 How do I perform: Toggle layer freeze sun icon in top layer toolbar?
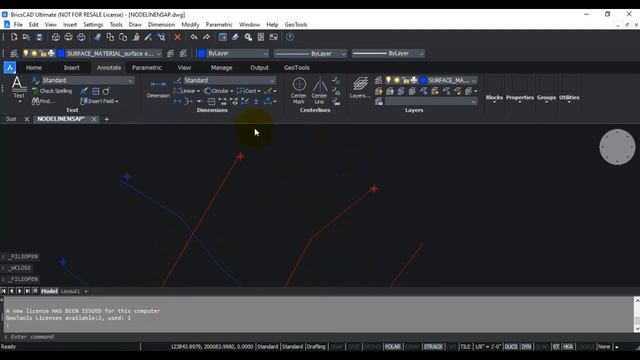34,53
